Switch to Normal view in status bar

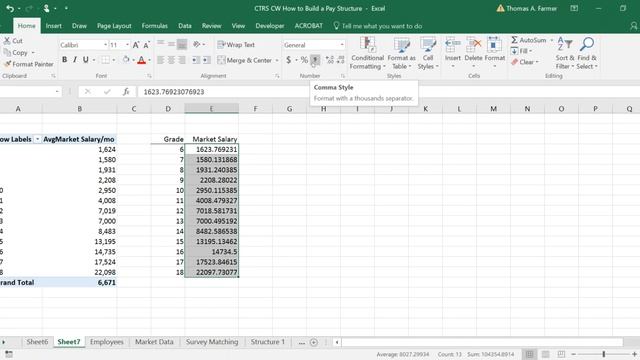tap(529, 354)
